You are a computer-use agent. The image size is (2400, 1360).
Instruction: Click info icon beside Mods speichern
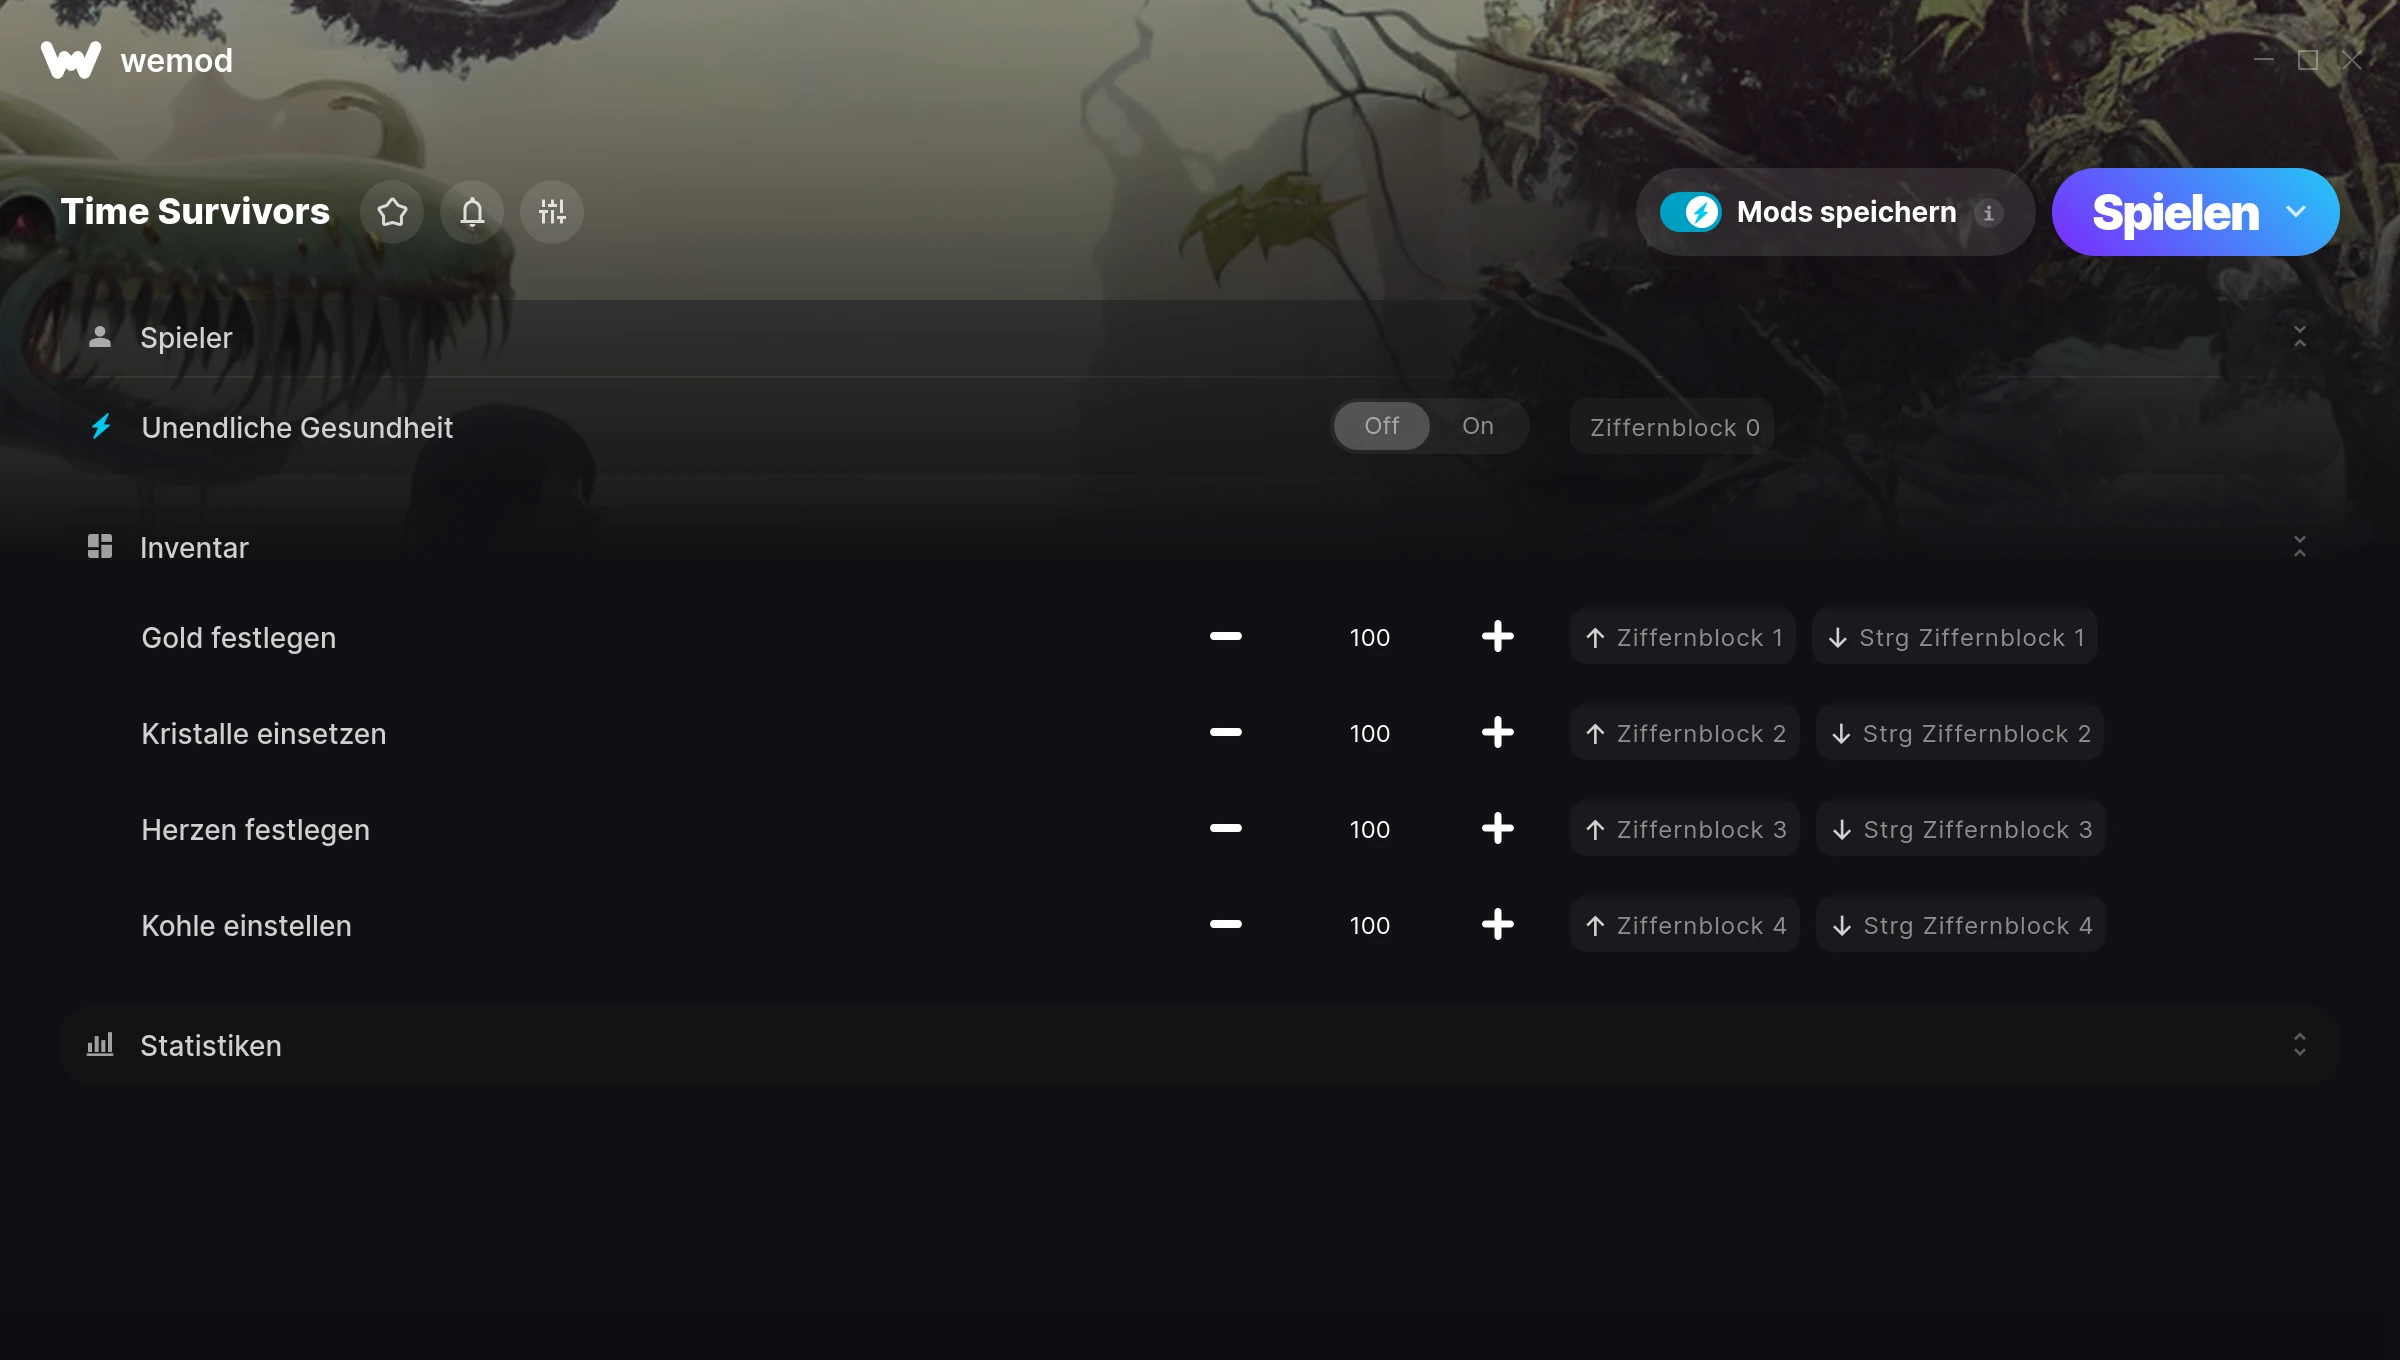1988,213
